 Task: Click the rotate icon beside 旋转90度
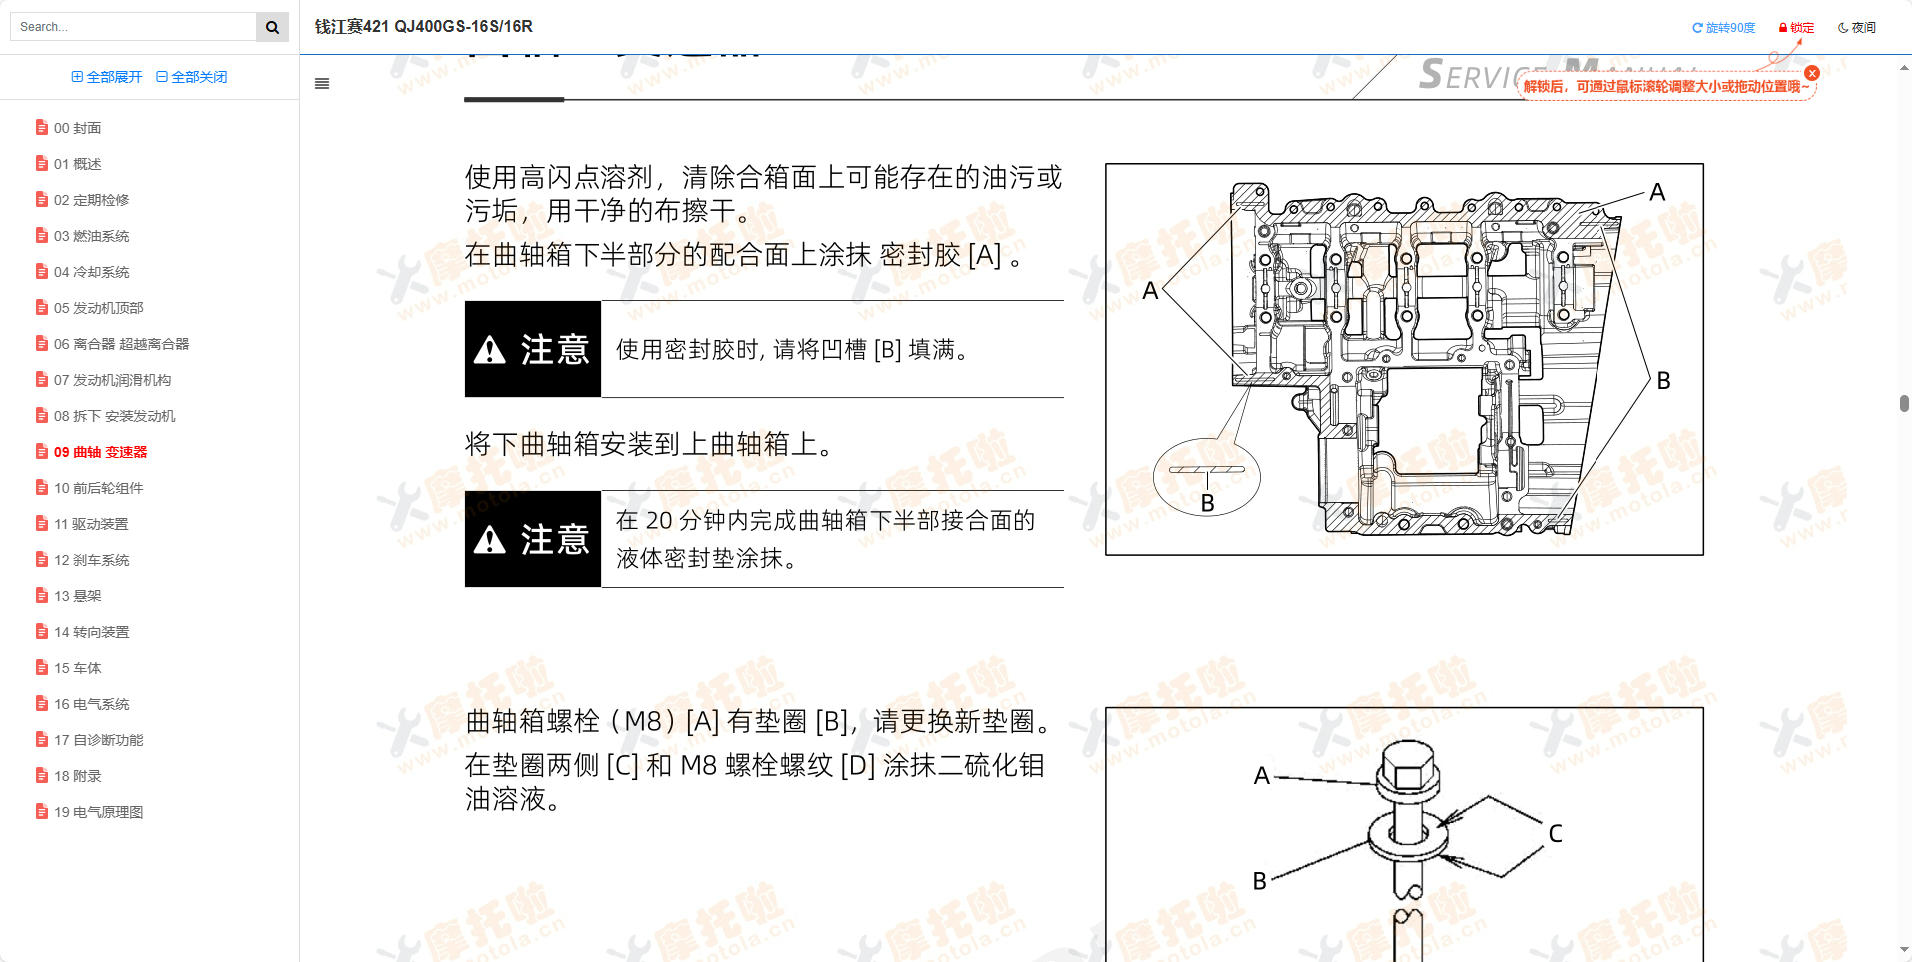[1695, 27]
